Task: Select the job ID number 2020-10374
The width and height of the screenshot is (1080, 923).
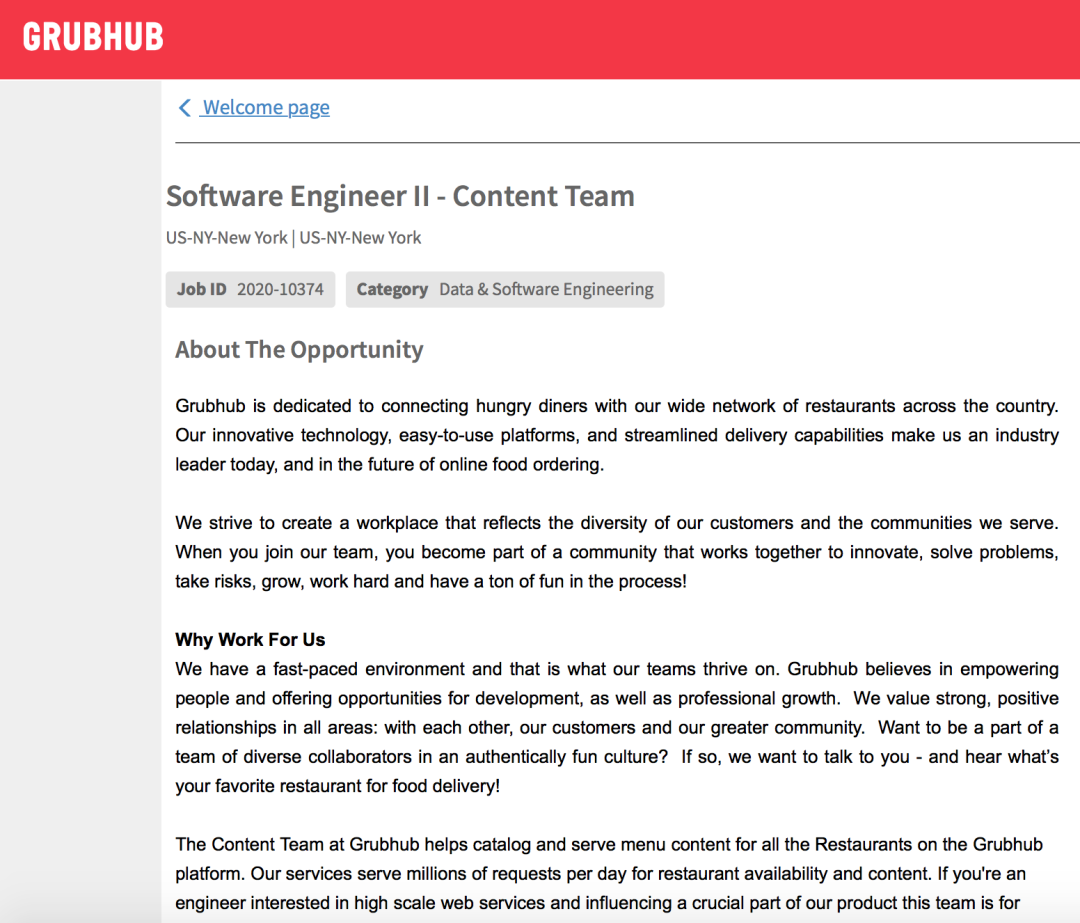Action: tap(280, 290)
